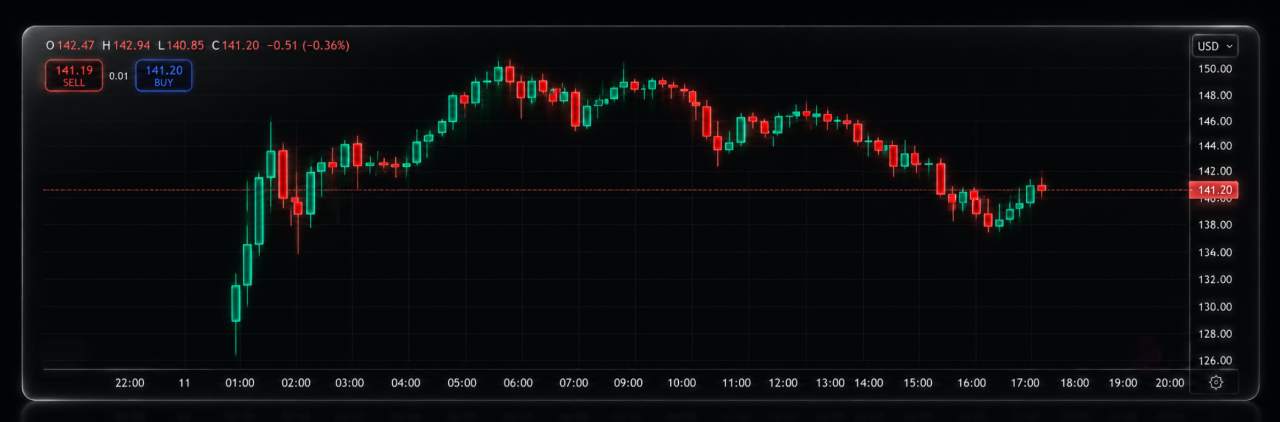This screenshot has width=1280, height=422.
Task: Select the open price O 142.47
Action: pos(71,45)
